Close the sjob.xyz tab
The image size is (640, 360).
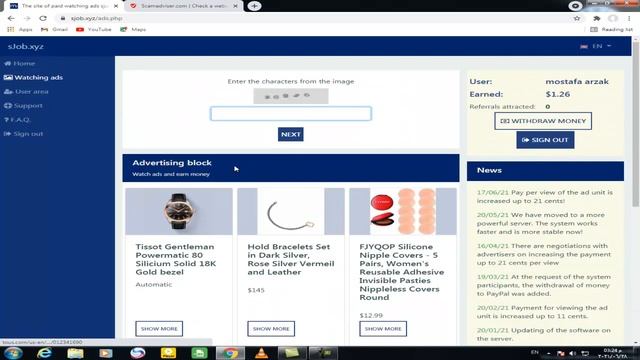click(116, 6)
